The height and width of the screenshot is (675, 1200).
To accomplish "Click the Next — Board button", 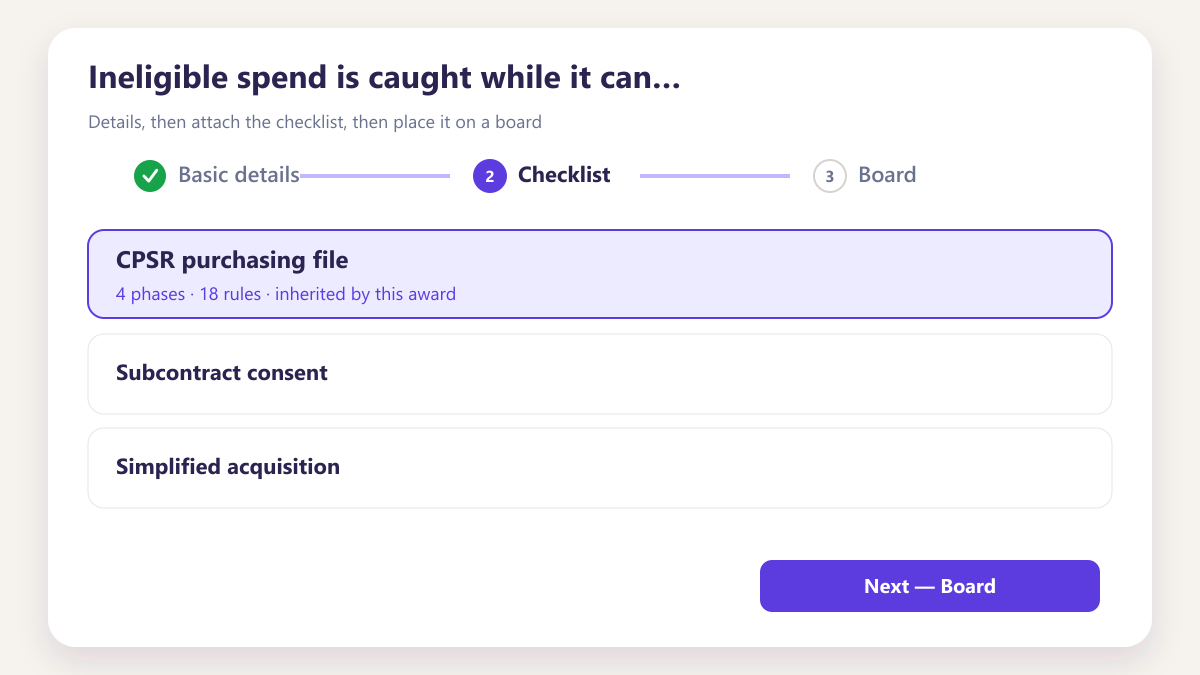I will 930,586.
